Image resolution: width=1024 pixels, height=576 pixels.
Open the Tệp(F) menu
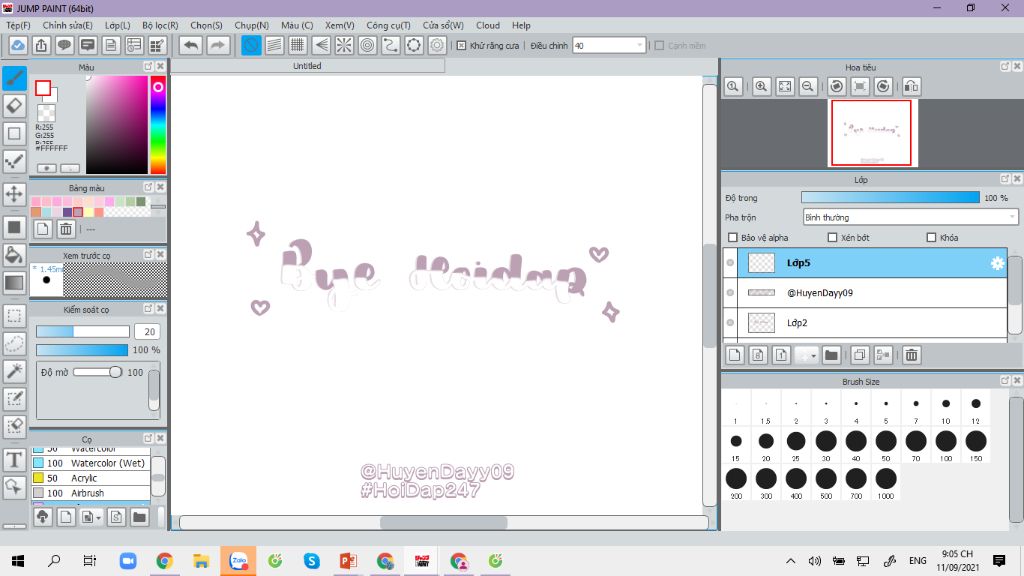point(18,25)
